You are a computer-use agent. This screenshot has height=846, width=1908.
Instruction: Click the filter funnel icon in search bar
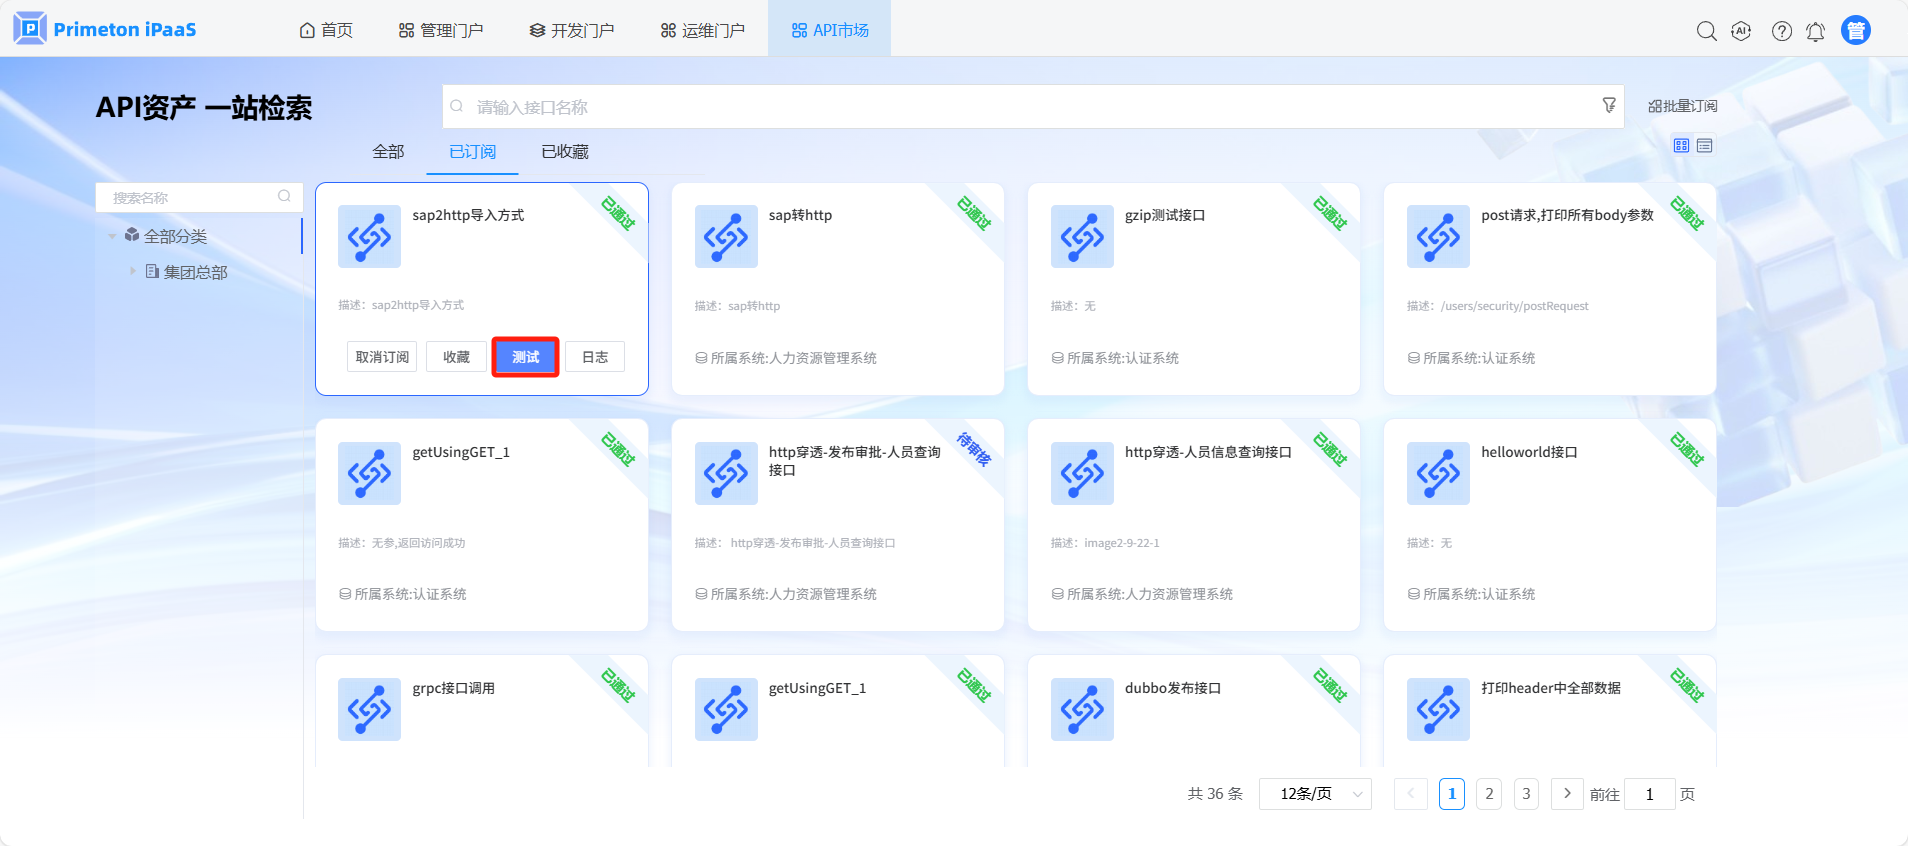click(x=1609, y=105)
